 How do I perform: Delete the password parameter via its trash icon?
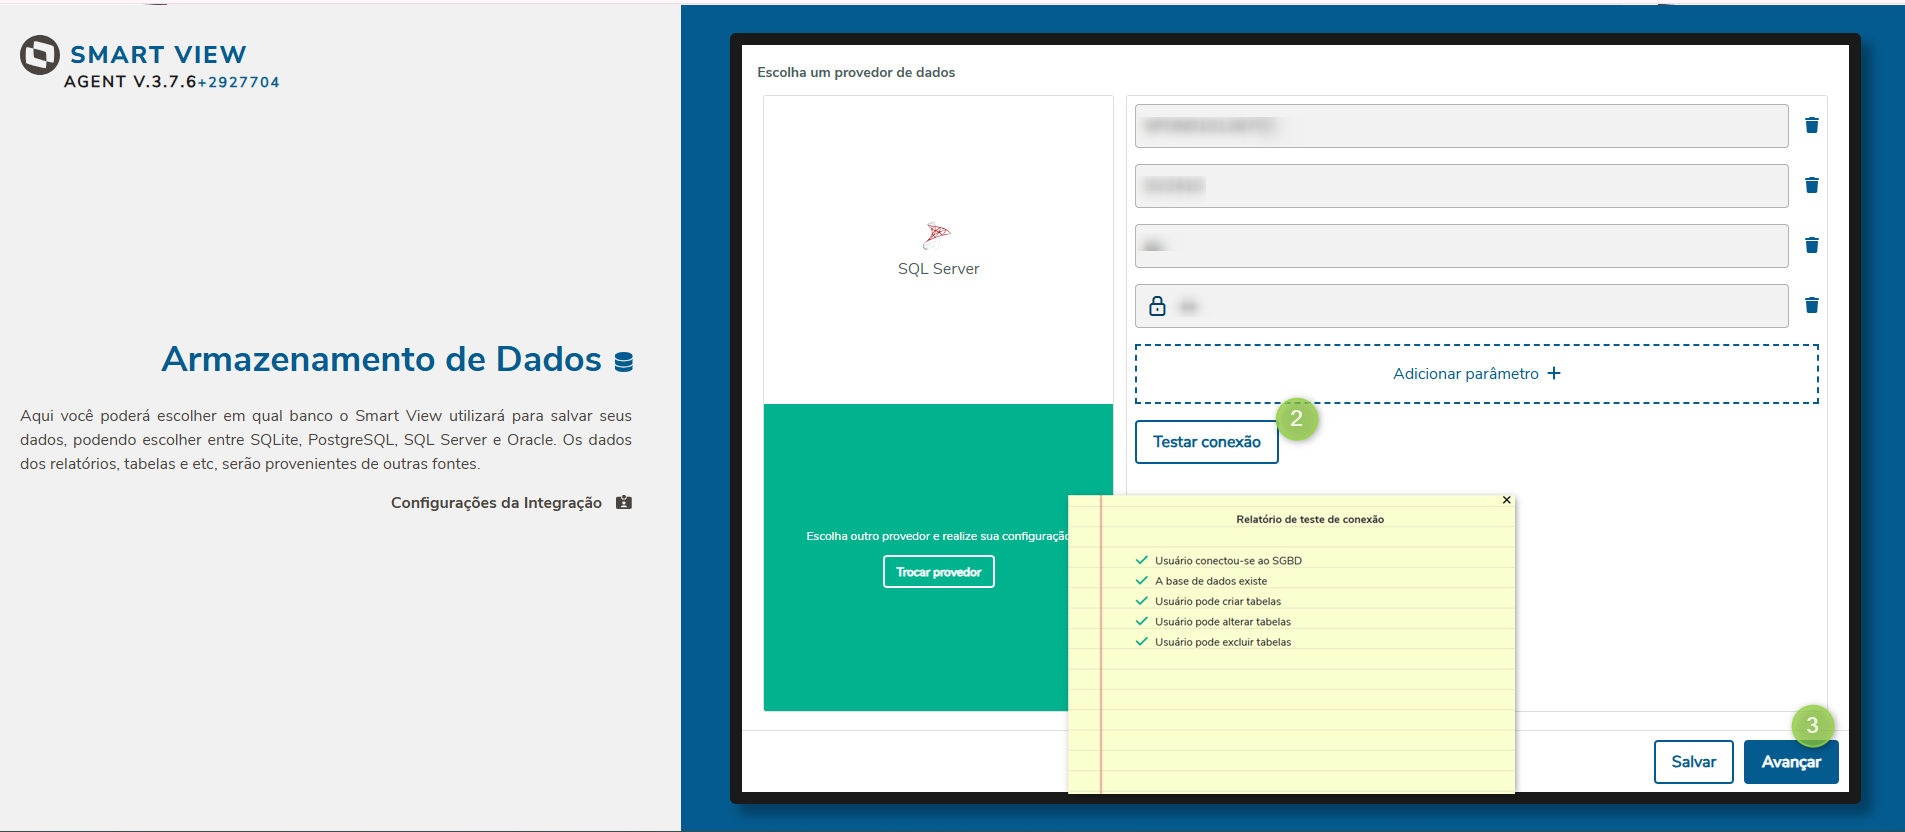coord(1811,305)
